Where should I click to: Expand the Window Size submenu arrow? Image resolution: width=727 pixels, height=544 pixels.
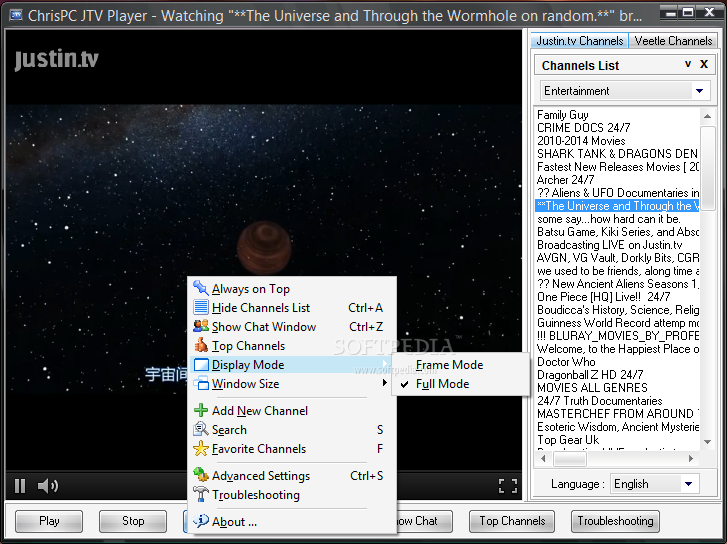point(384,383)
